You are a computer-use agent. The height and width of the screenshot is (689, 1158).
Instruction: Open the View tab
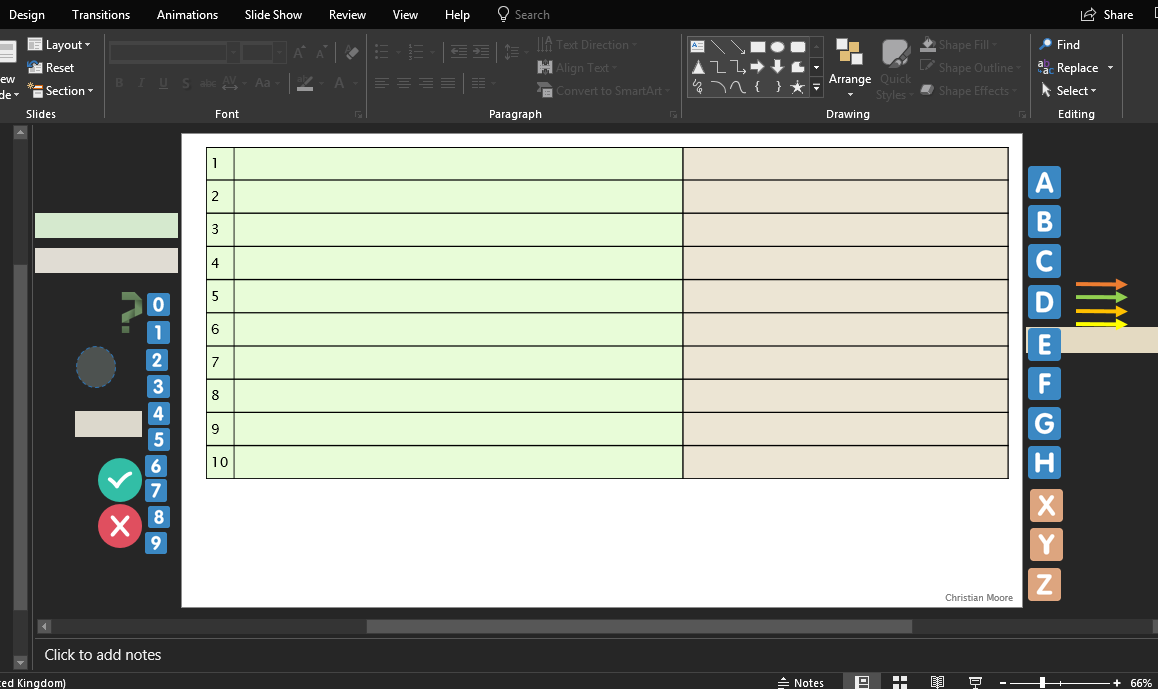(x=405, y=15)
